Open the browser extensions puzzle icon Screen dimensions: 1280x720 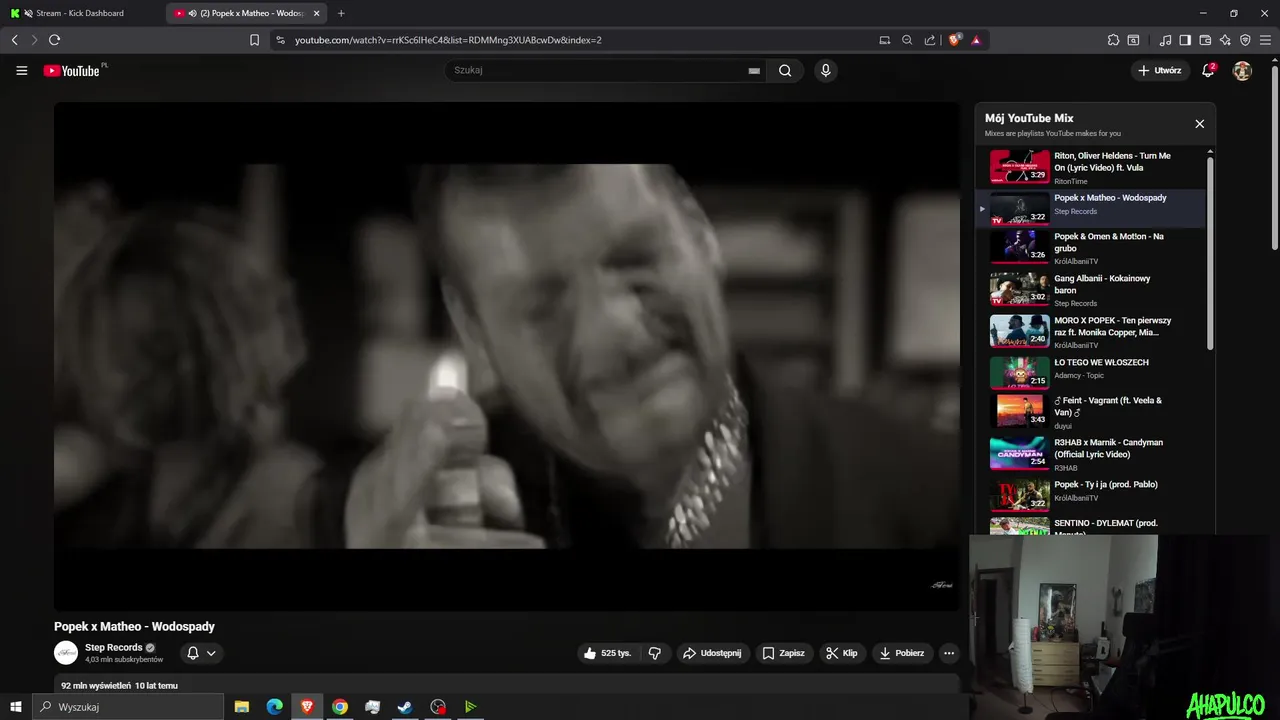[x=1113, y=40]
